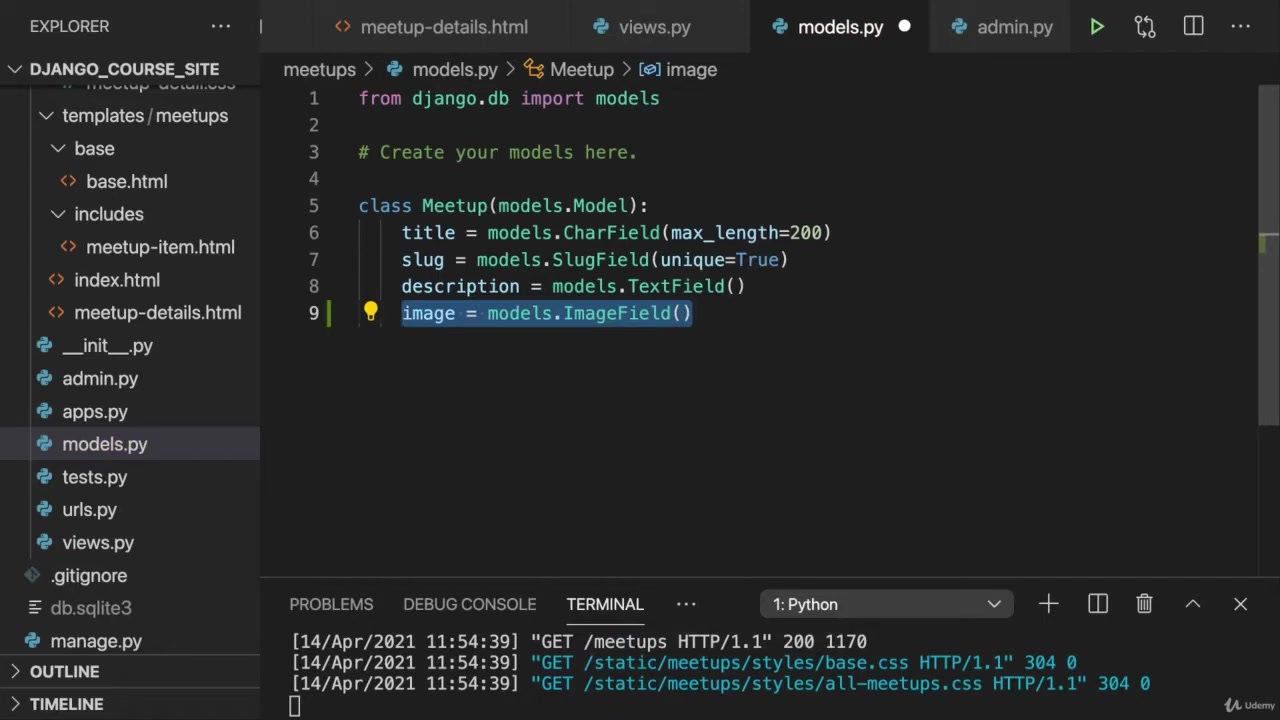Image resolution: width=1280 pixels, height=720 pixels.
Task: Switch to the views.py tab
Action: coord(653,27)
